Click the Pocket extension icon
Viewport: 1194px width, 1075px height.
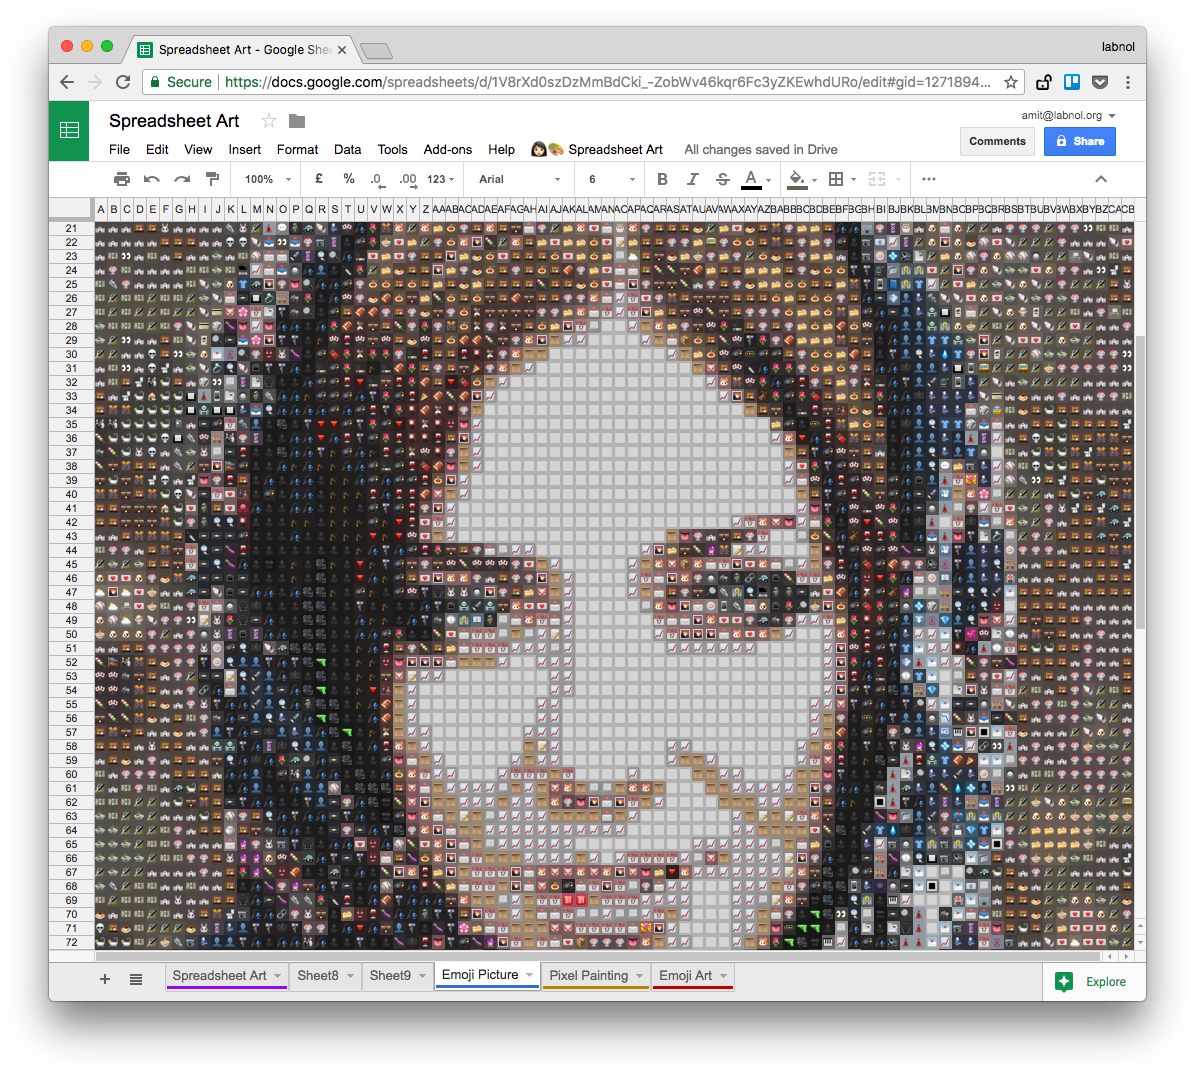pos(1100,82)
